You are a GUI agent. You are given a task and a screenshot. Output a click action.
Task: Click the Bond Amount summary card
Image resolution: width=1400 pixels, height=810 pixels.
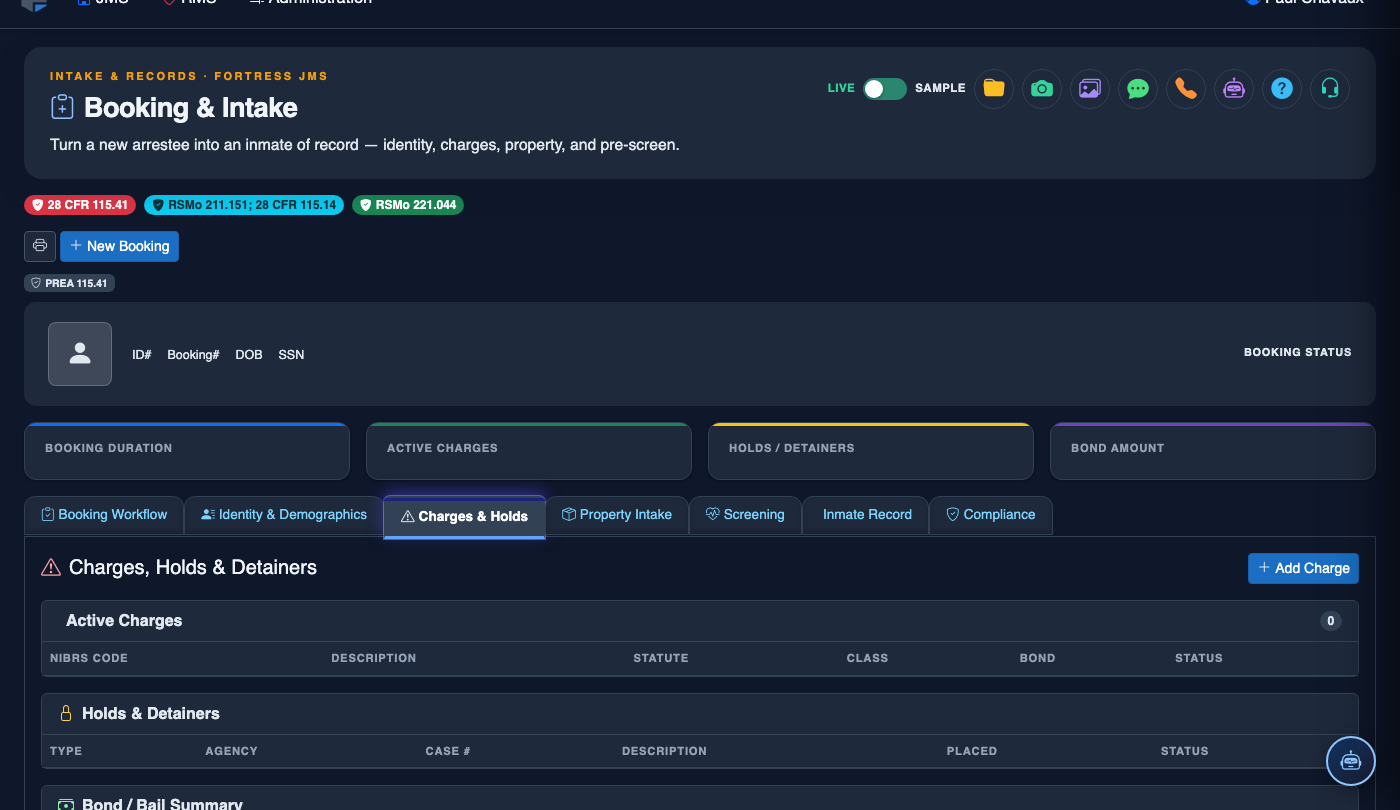click(1213, 451)
